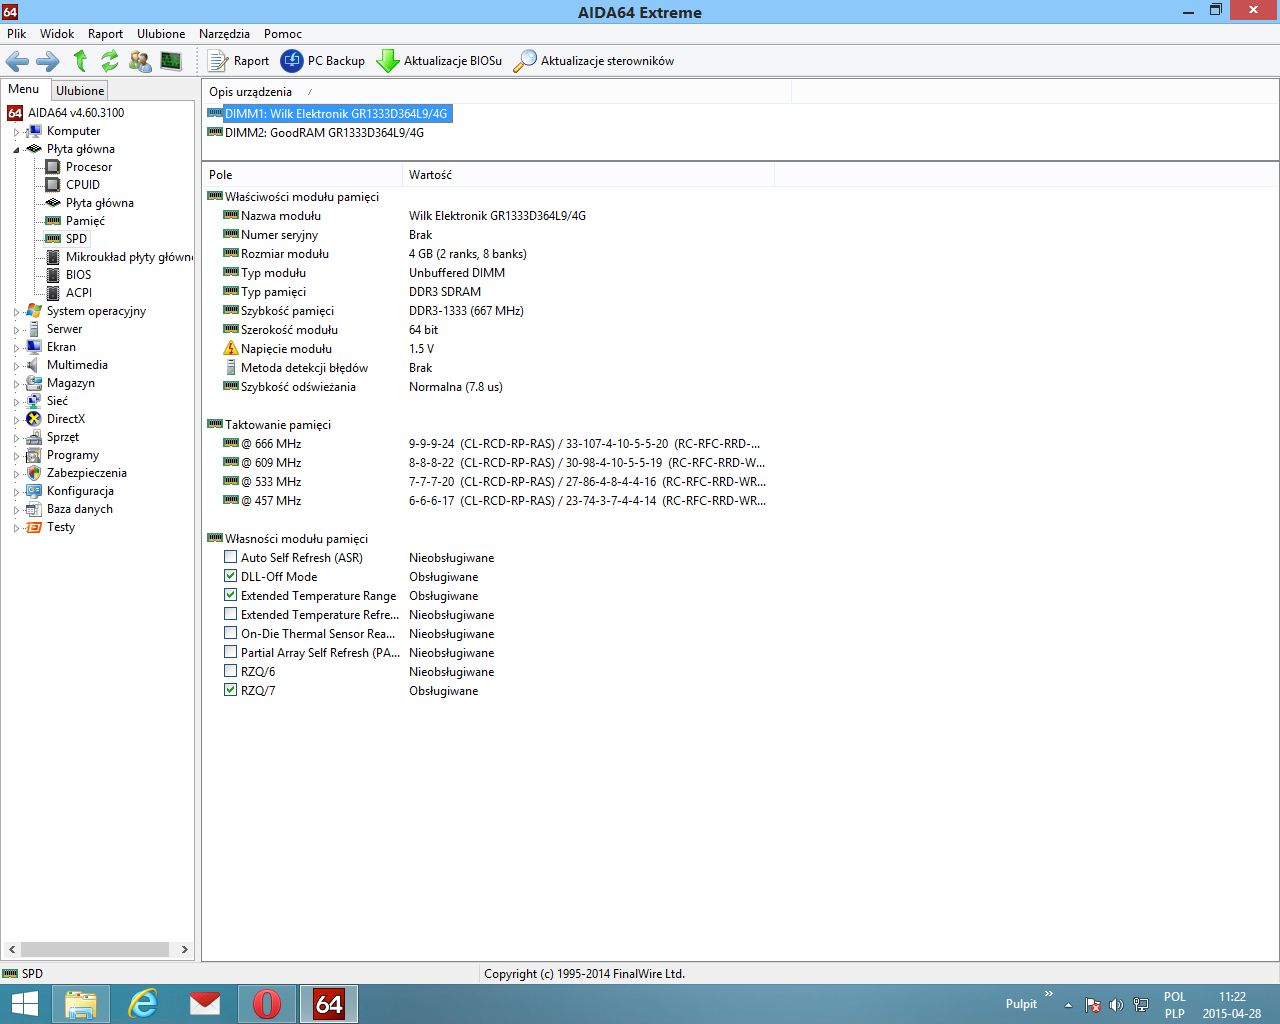Select Mikroukład płyty głównej tree item
Viewport: 1280px width, 1024px height.
129,257
